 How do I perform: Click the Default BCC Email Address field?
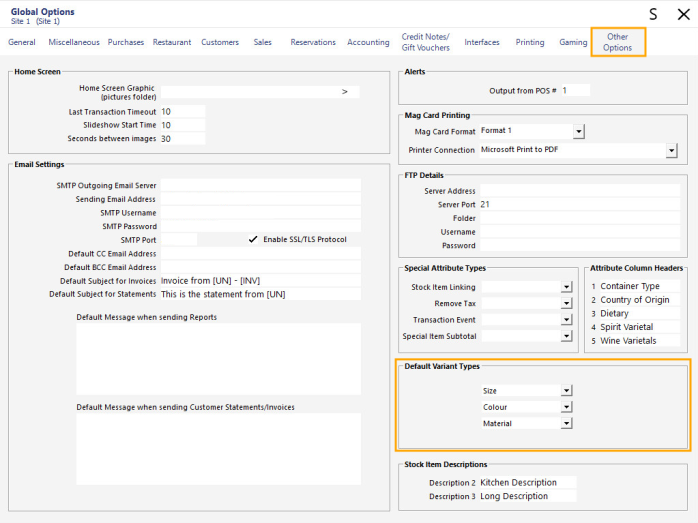click(260, 268)
